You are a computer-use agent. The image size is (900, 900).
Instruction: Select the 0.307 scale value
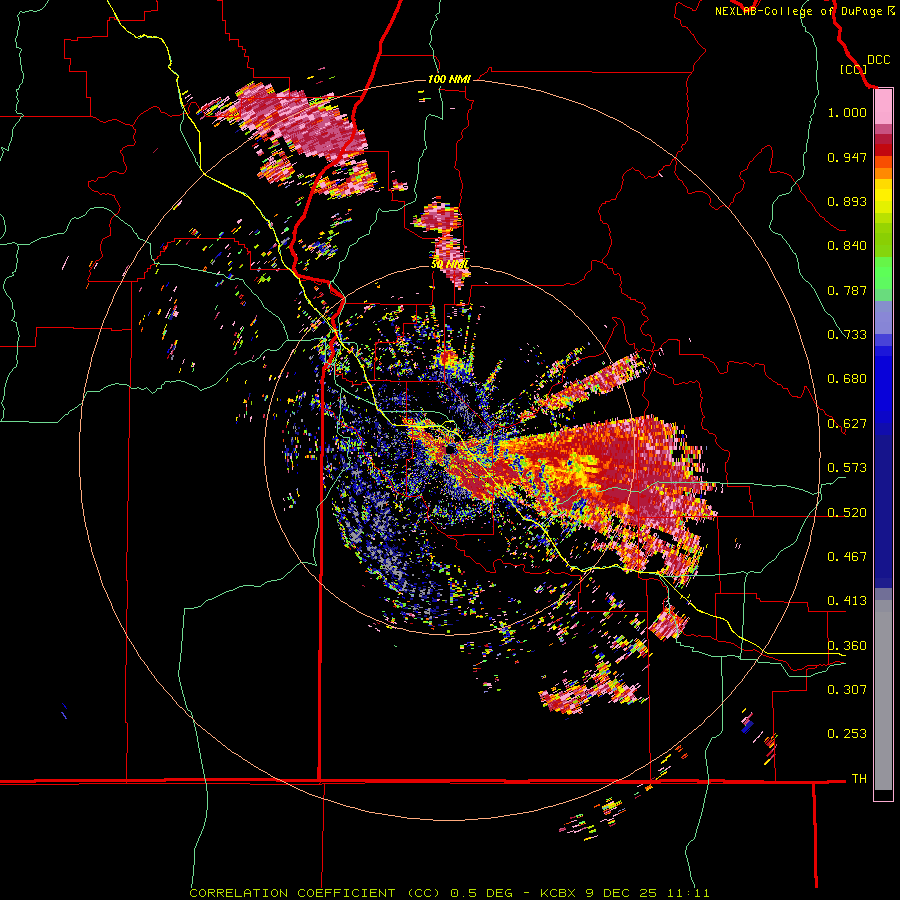[847, 690]
